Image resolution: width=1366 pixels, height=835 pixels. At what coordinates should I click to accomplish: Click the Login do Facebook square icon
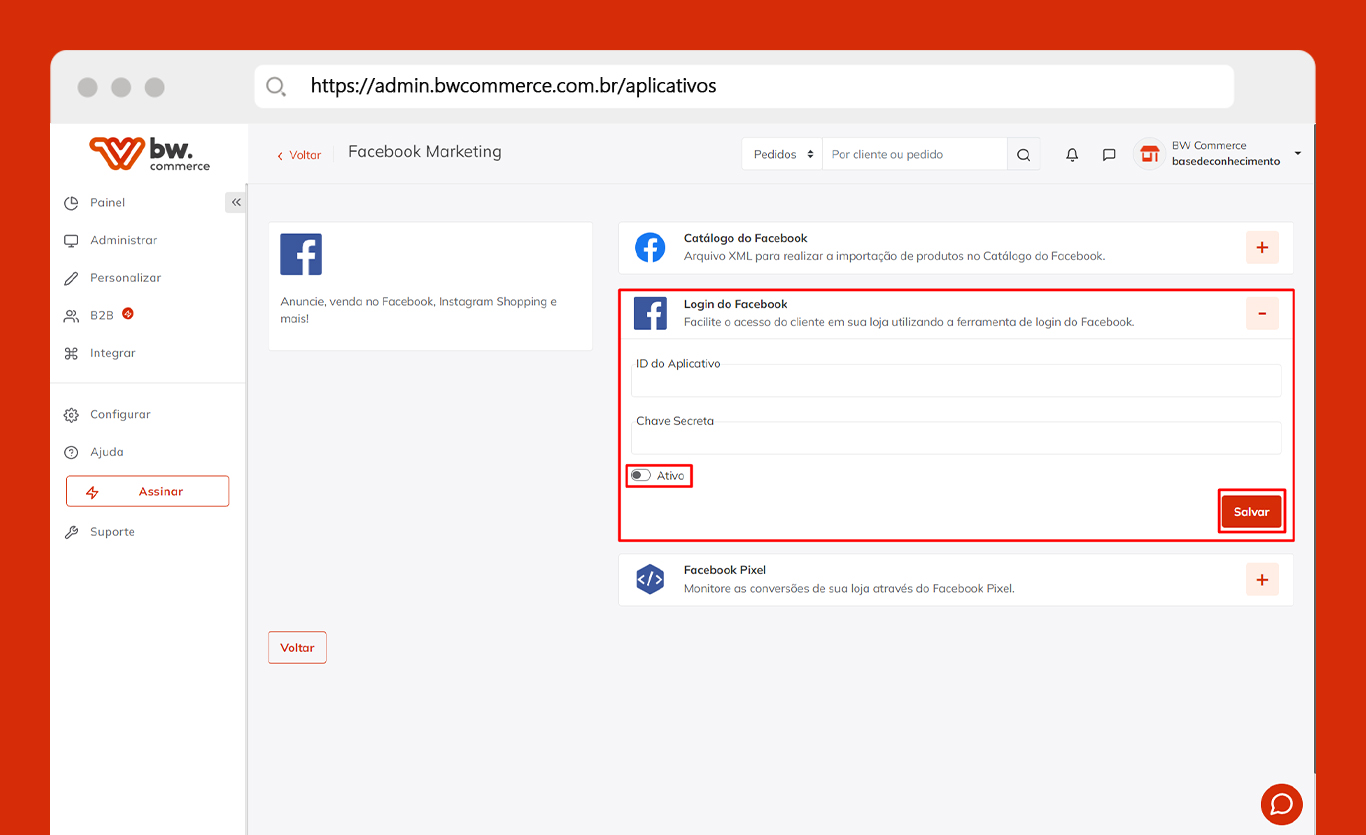650,313
